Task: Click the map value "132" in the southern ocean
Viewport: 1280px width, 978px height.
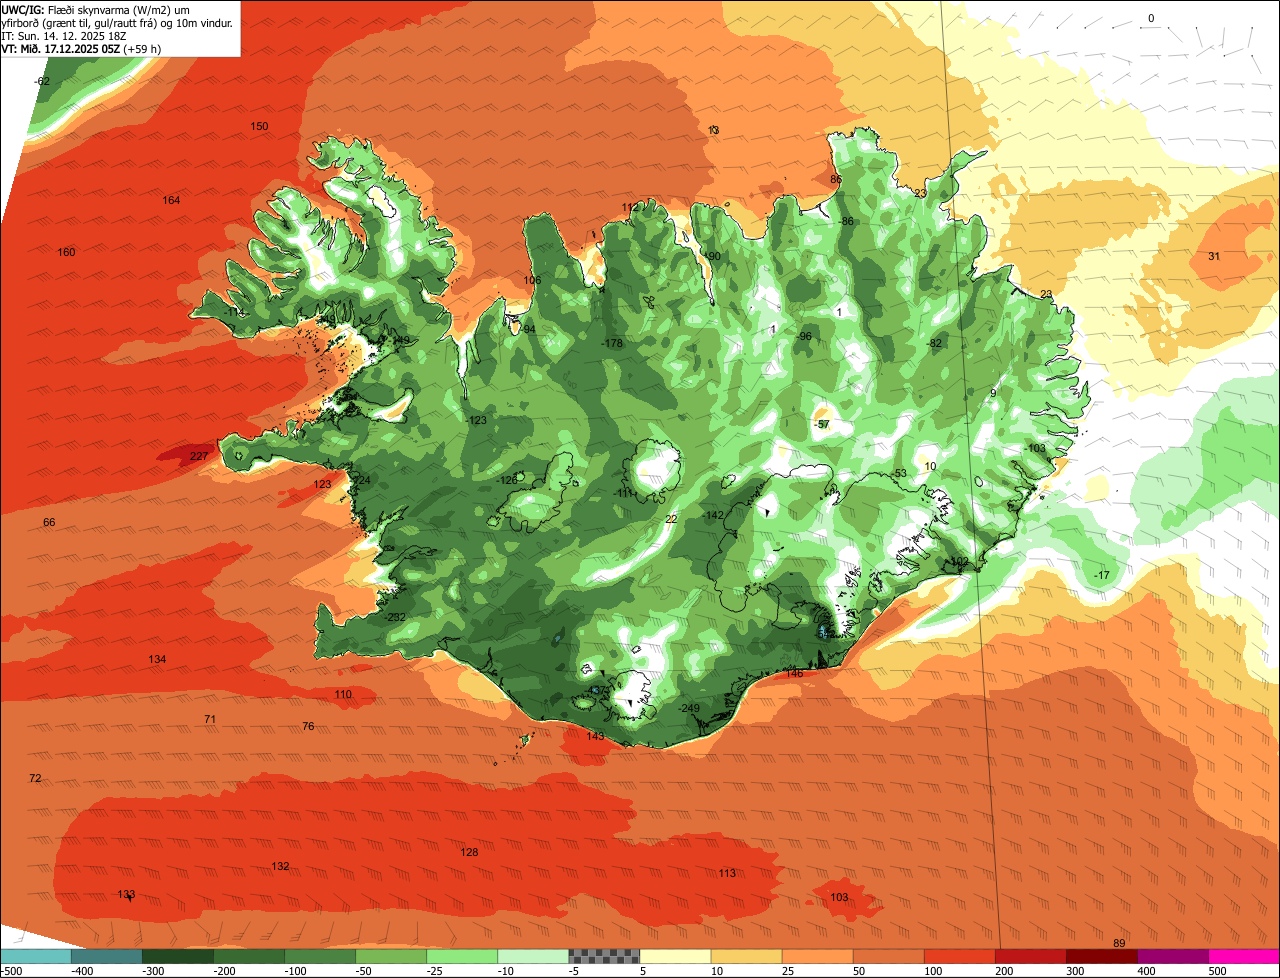Action: pos(280,866)
